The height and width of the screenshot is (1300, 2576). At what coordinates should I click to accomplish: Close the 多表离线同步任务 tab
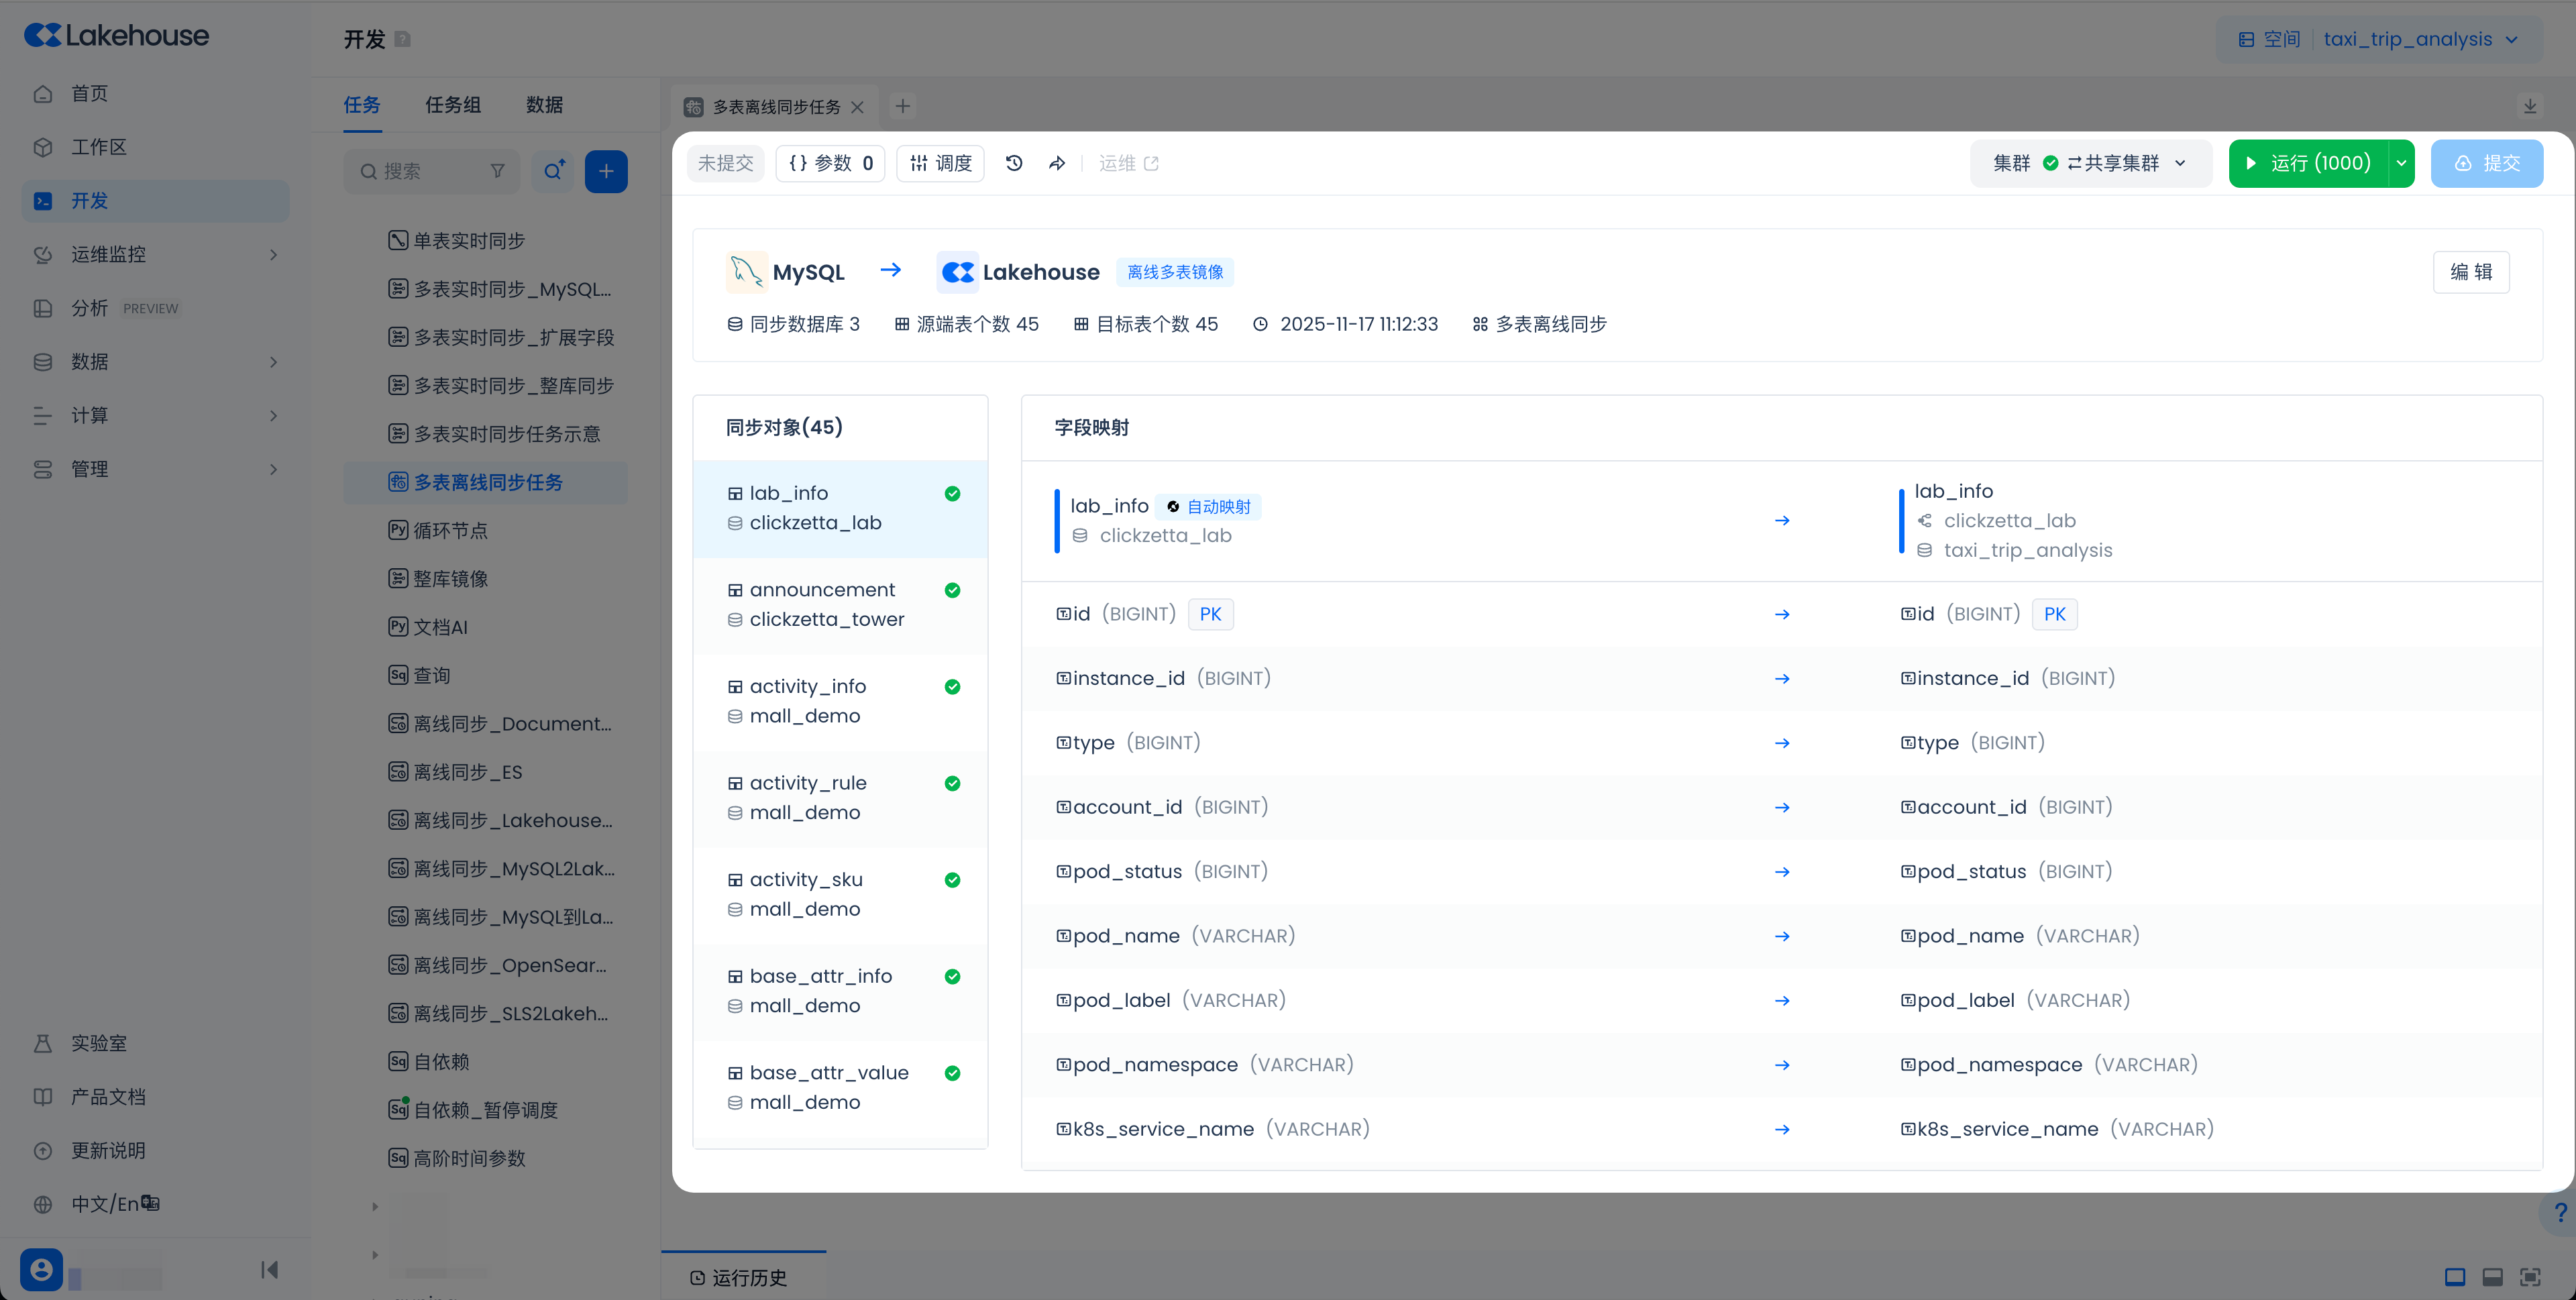pos(857,107)
